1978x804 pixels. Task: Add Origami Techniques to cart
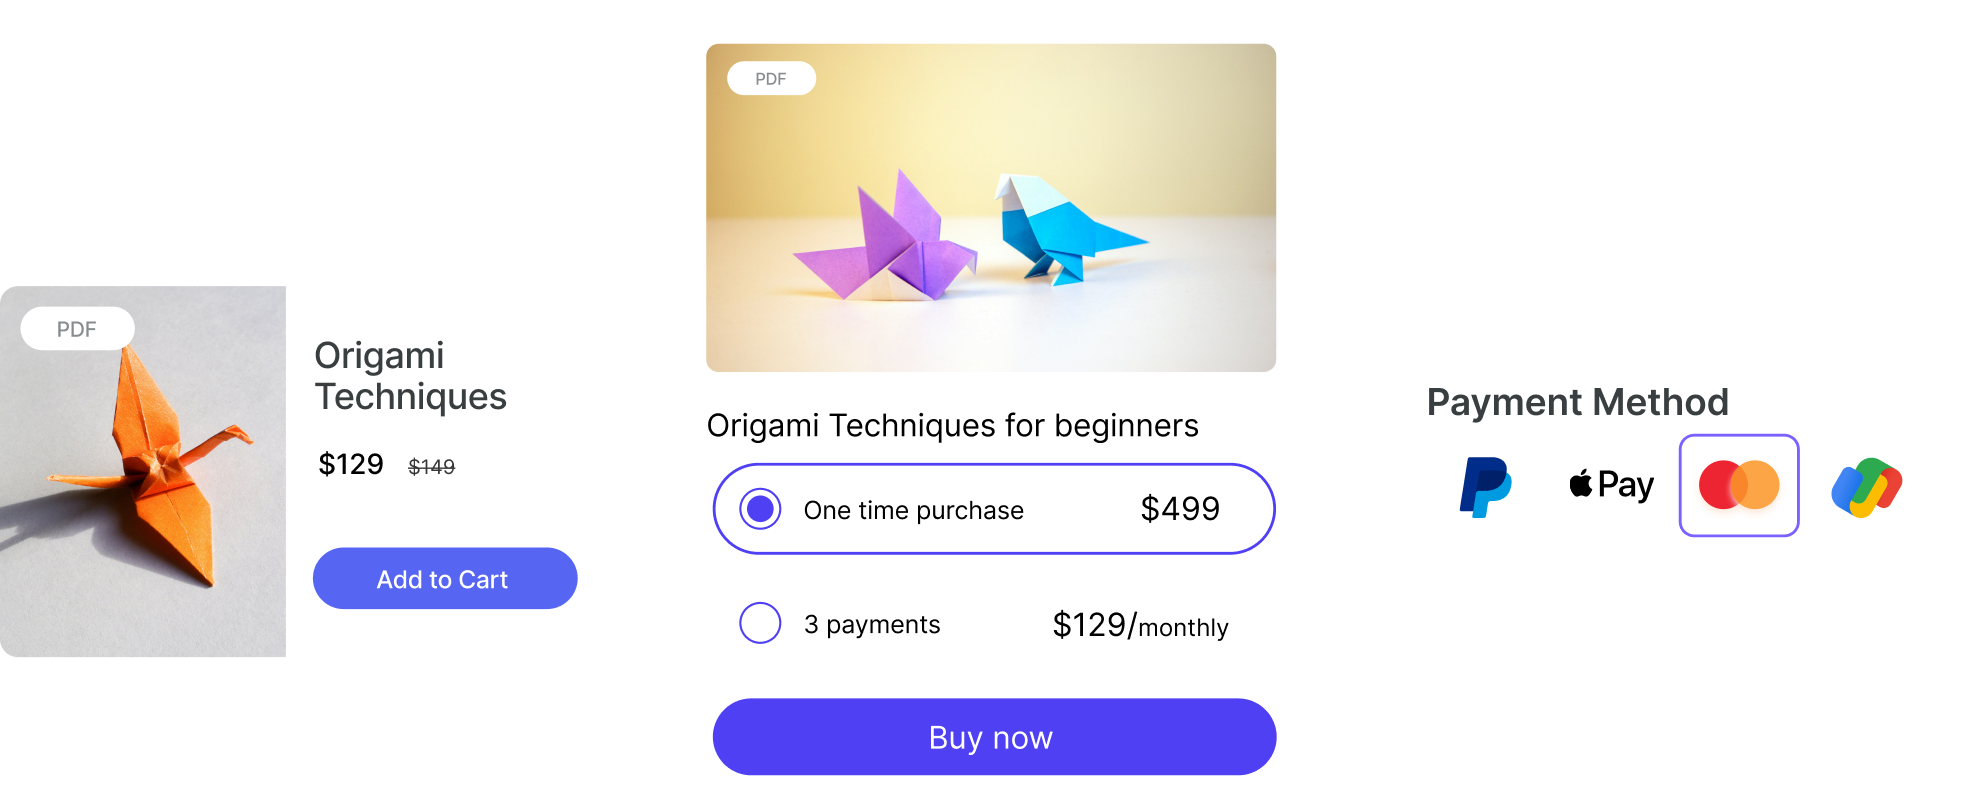tap(445, 578)
